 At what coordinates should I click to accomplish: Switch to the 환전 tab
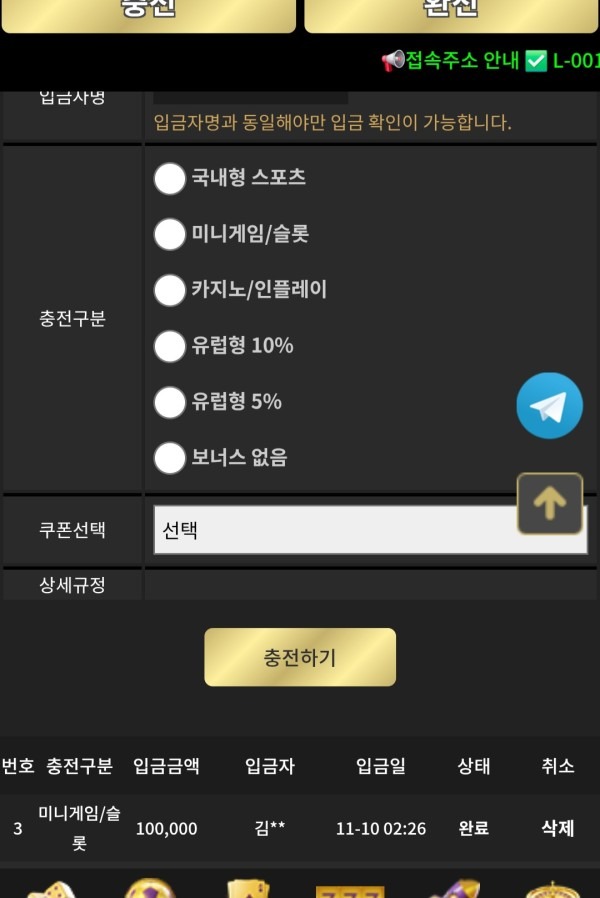tap(450, 10)
